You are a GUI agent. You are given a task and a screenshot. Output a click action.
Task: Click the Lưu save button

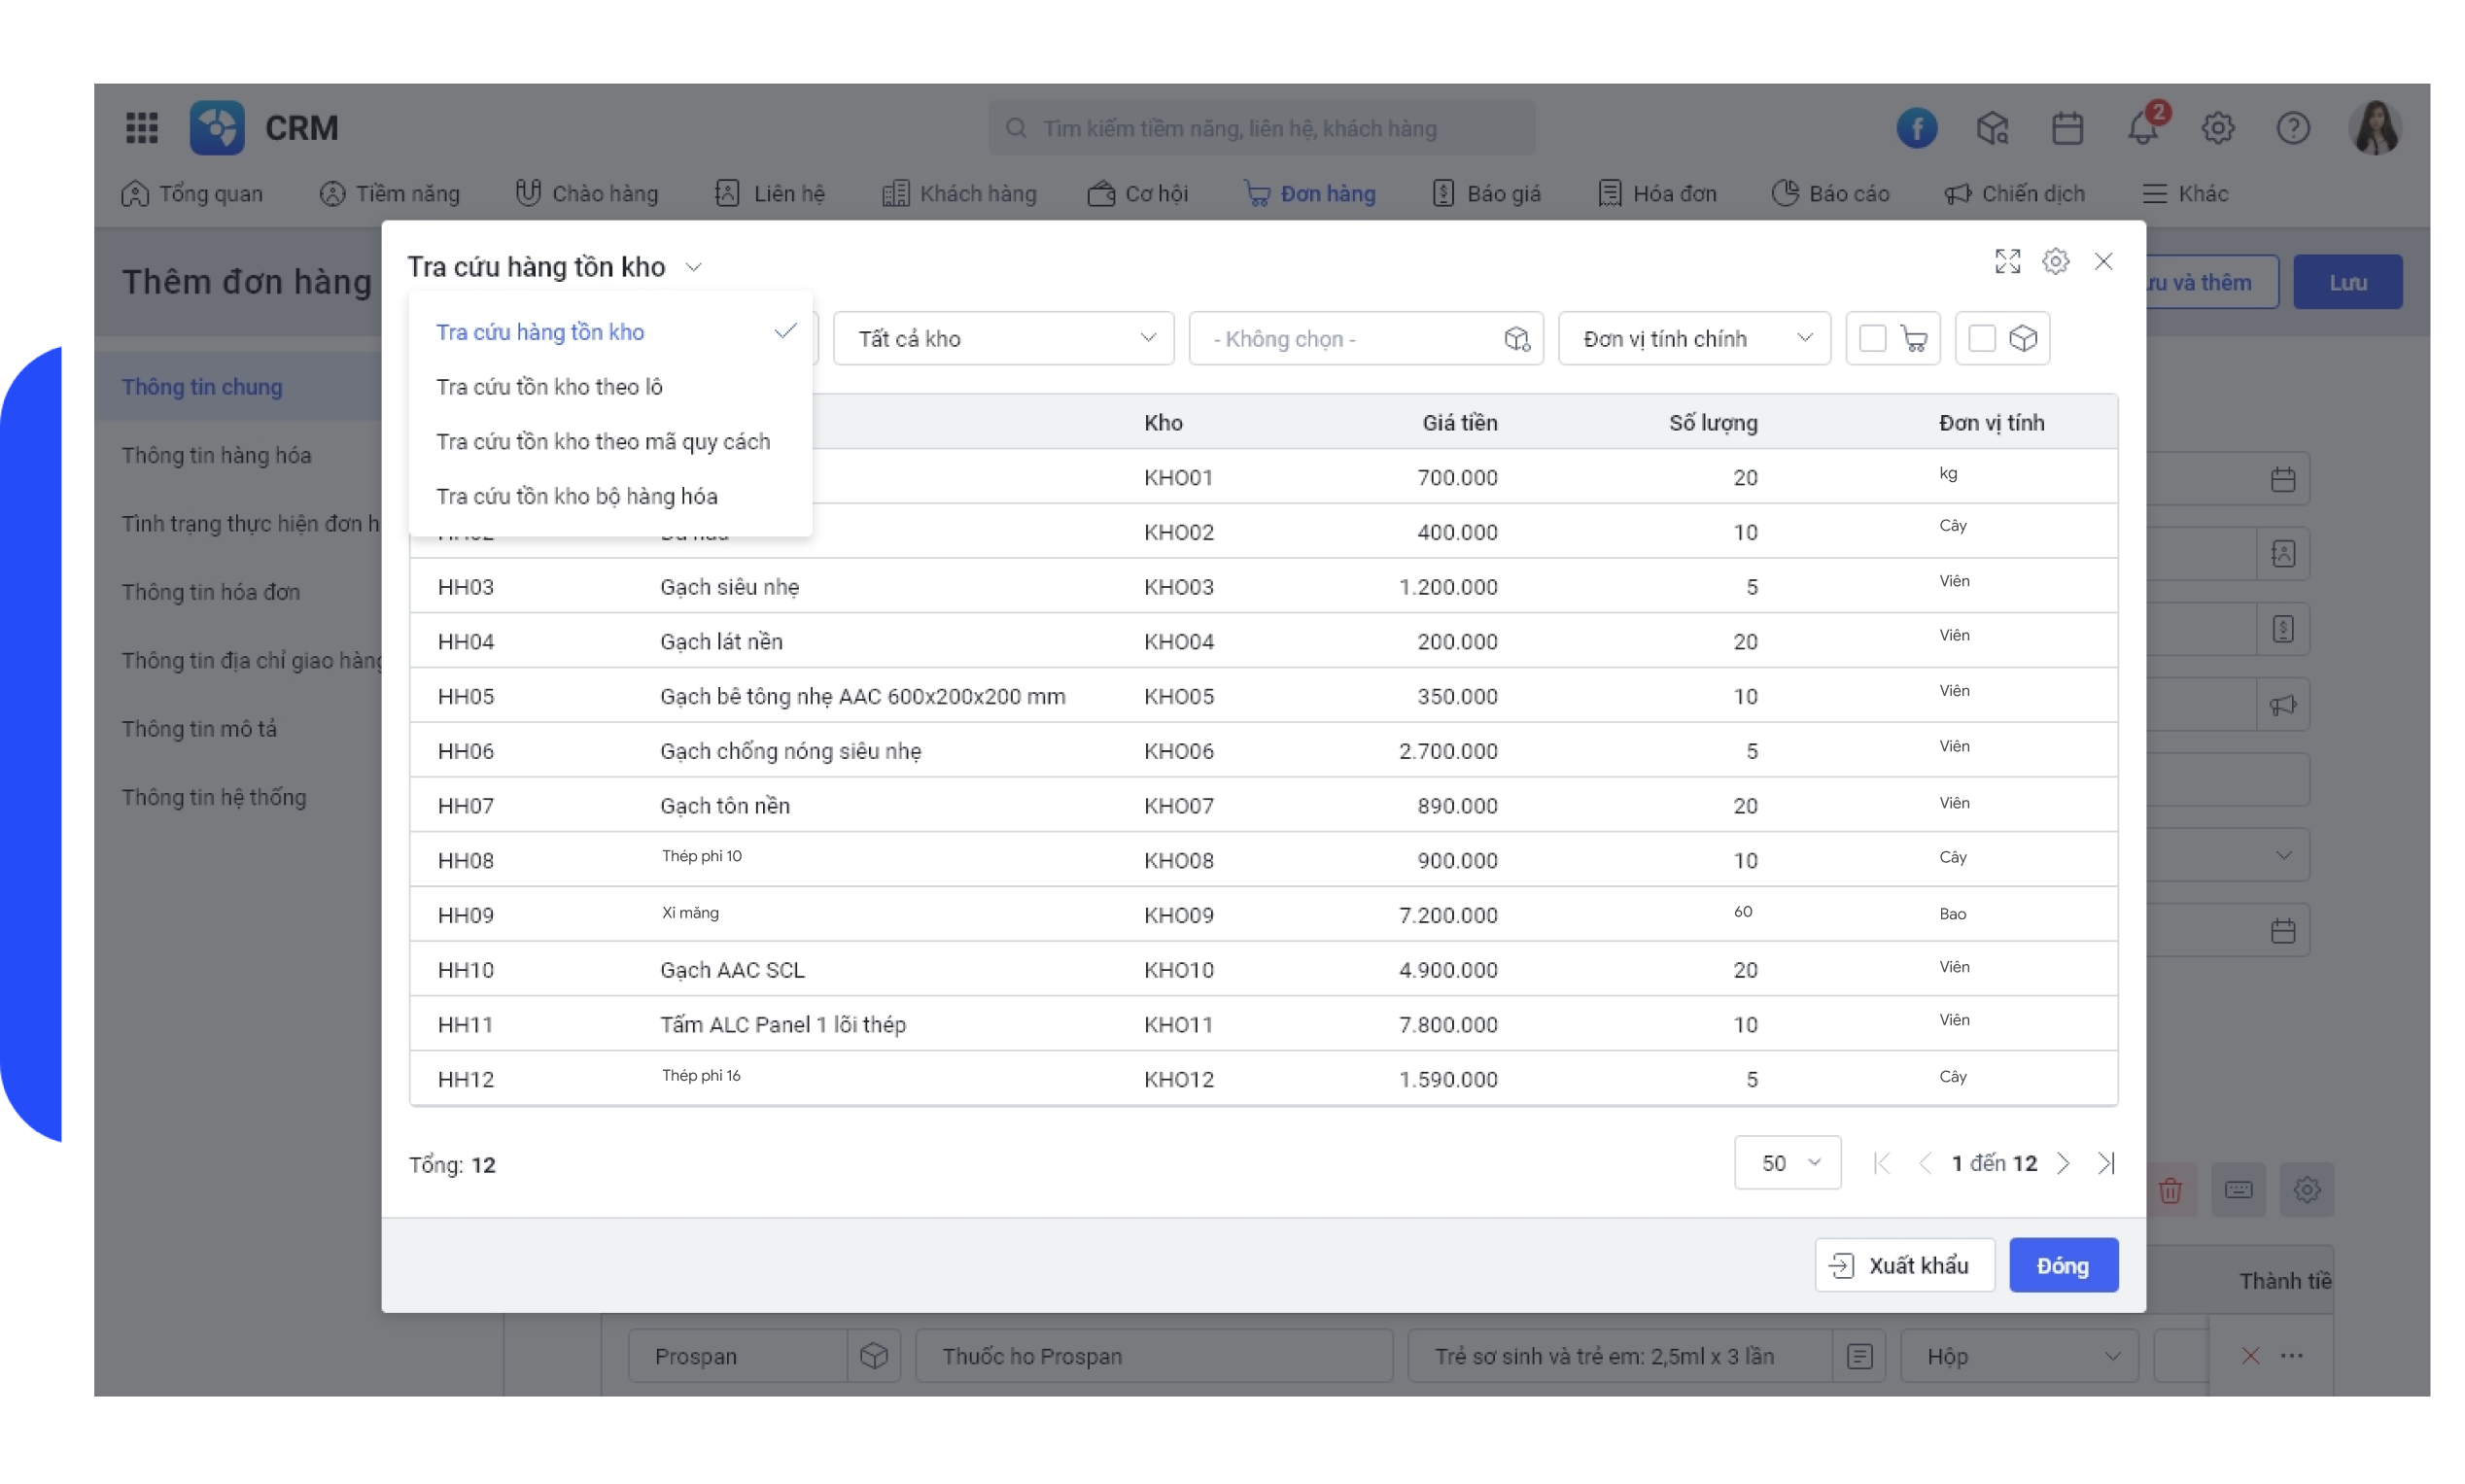point(2346,281)
